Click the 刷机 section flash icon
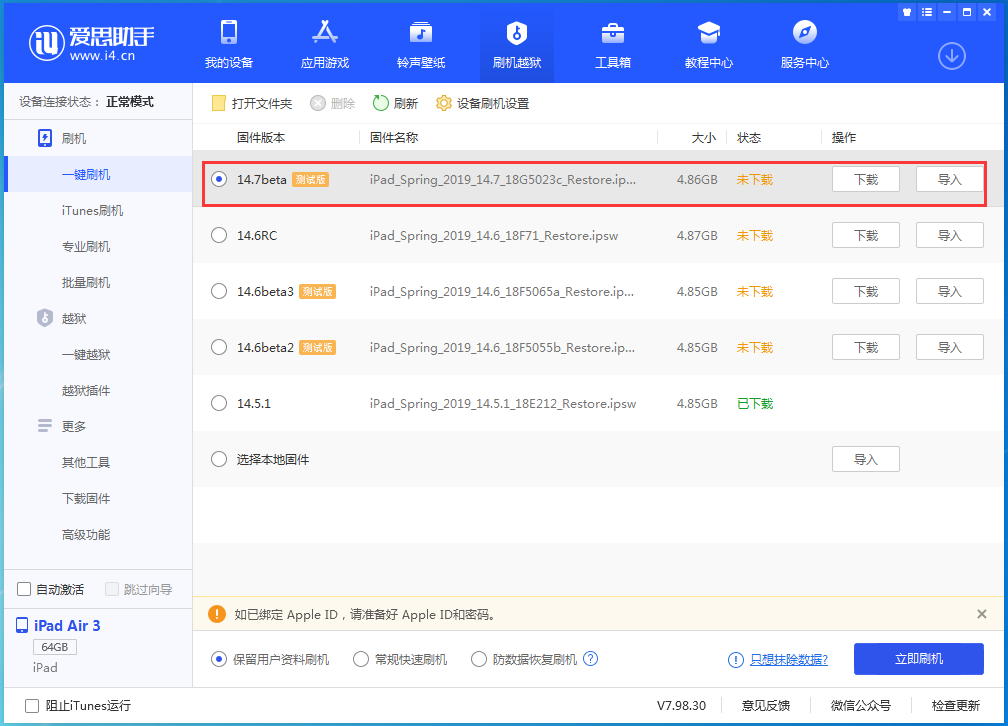 (x=44, y=138)
